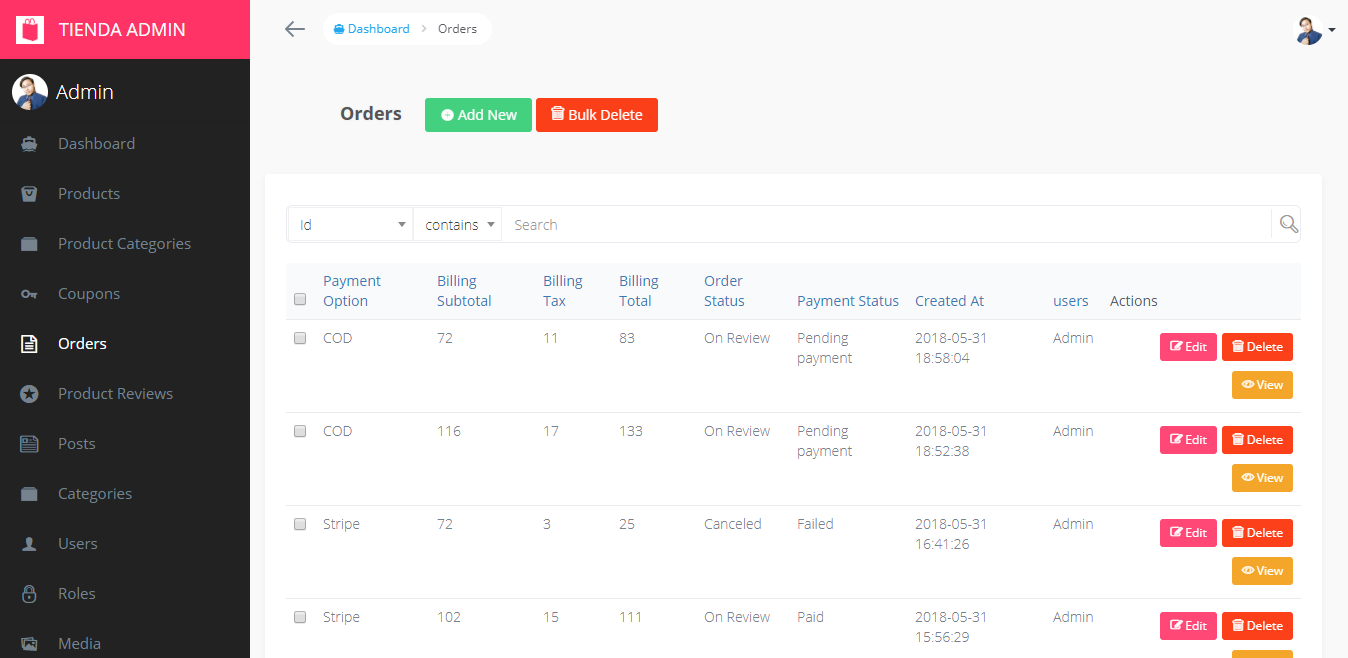Edit the Canceled Stripe order
The height and width of the screenshot is (658, 1348).
pyautogui.click(x=1188, y=533)
